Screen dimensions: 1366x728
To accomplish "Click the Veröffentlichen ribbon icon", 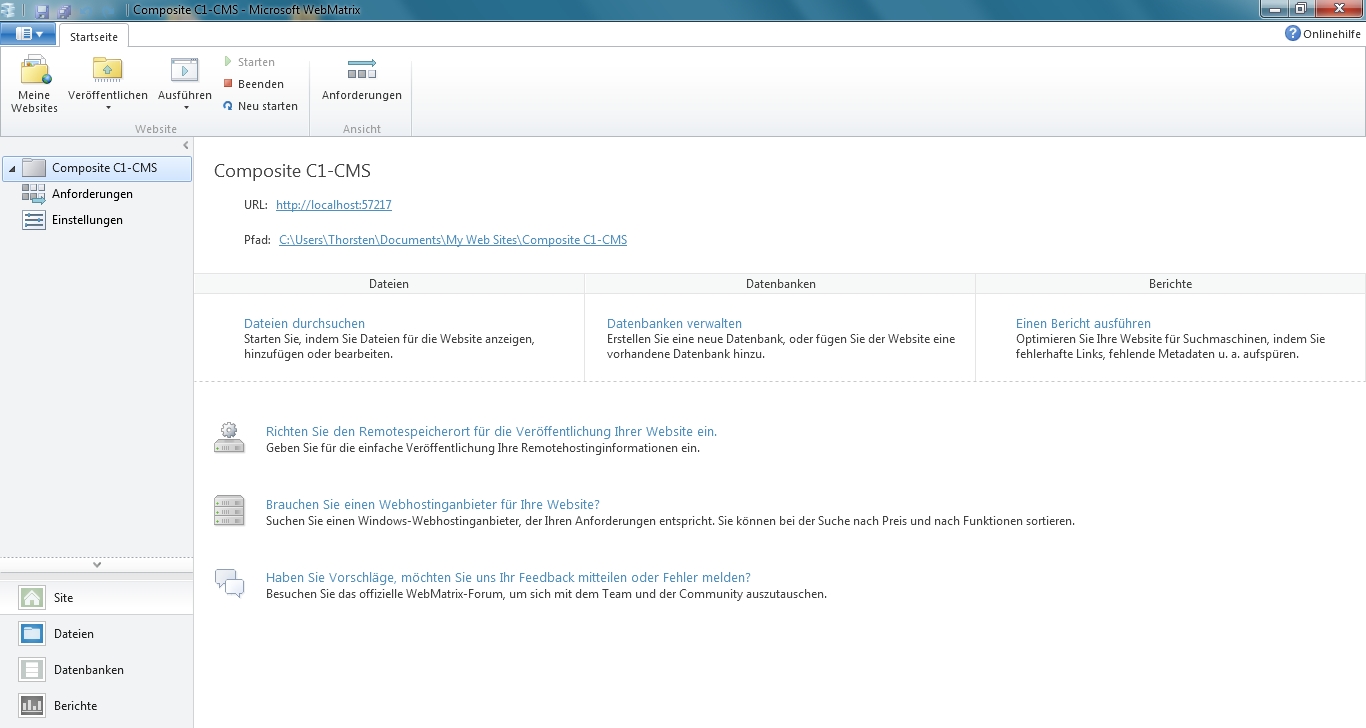I will click(x=107, y=70).
